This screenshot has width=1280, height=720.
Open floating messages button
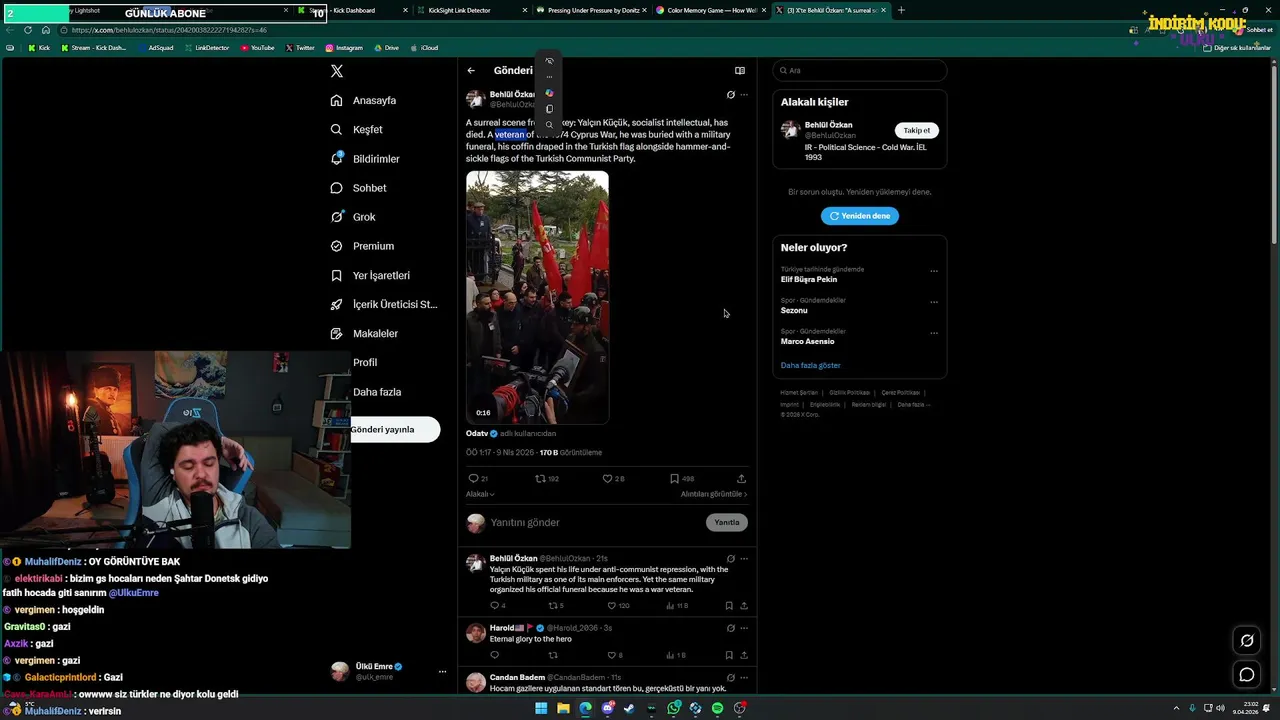pyautogui.click(x=1247, y=675)
